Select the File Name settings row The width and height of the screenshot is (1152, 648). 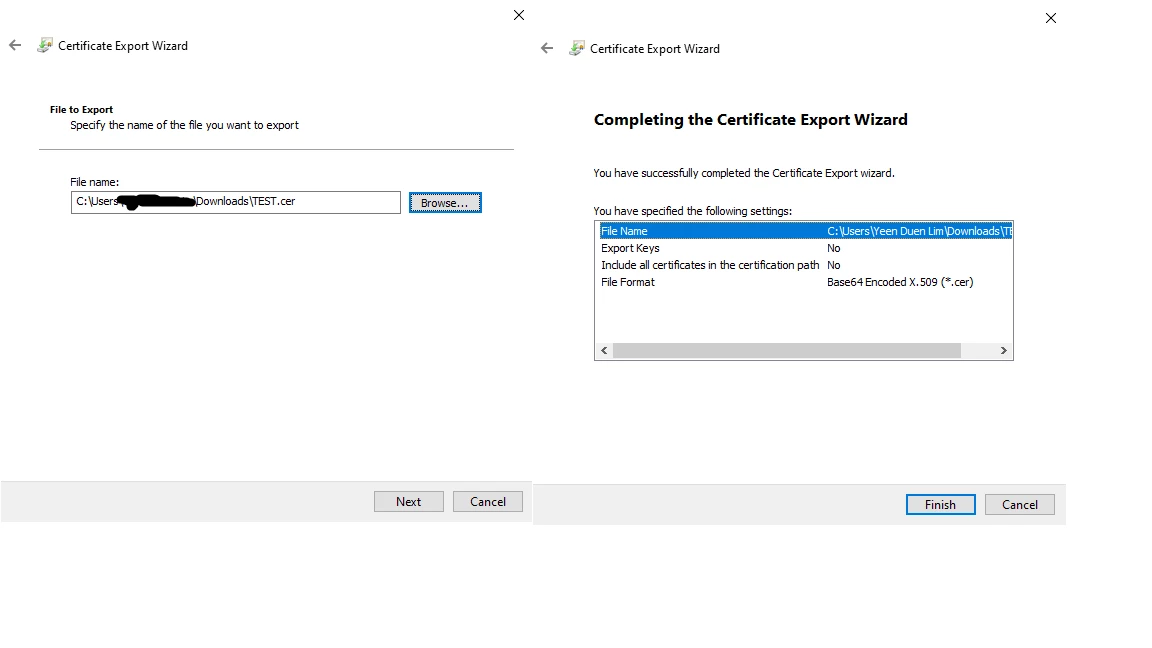806,231
